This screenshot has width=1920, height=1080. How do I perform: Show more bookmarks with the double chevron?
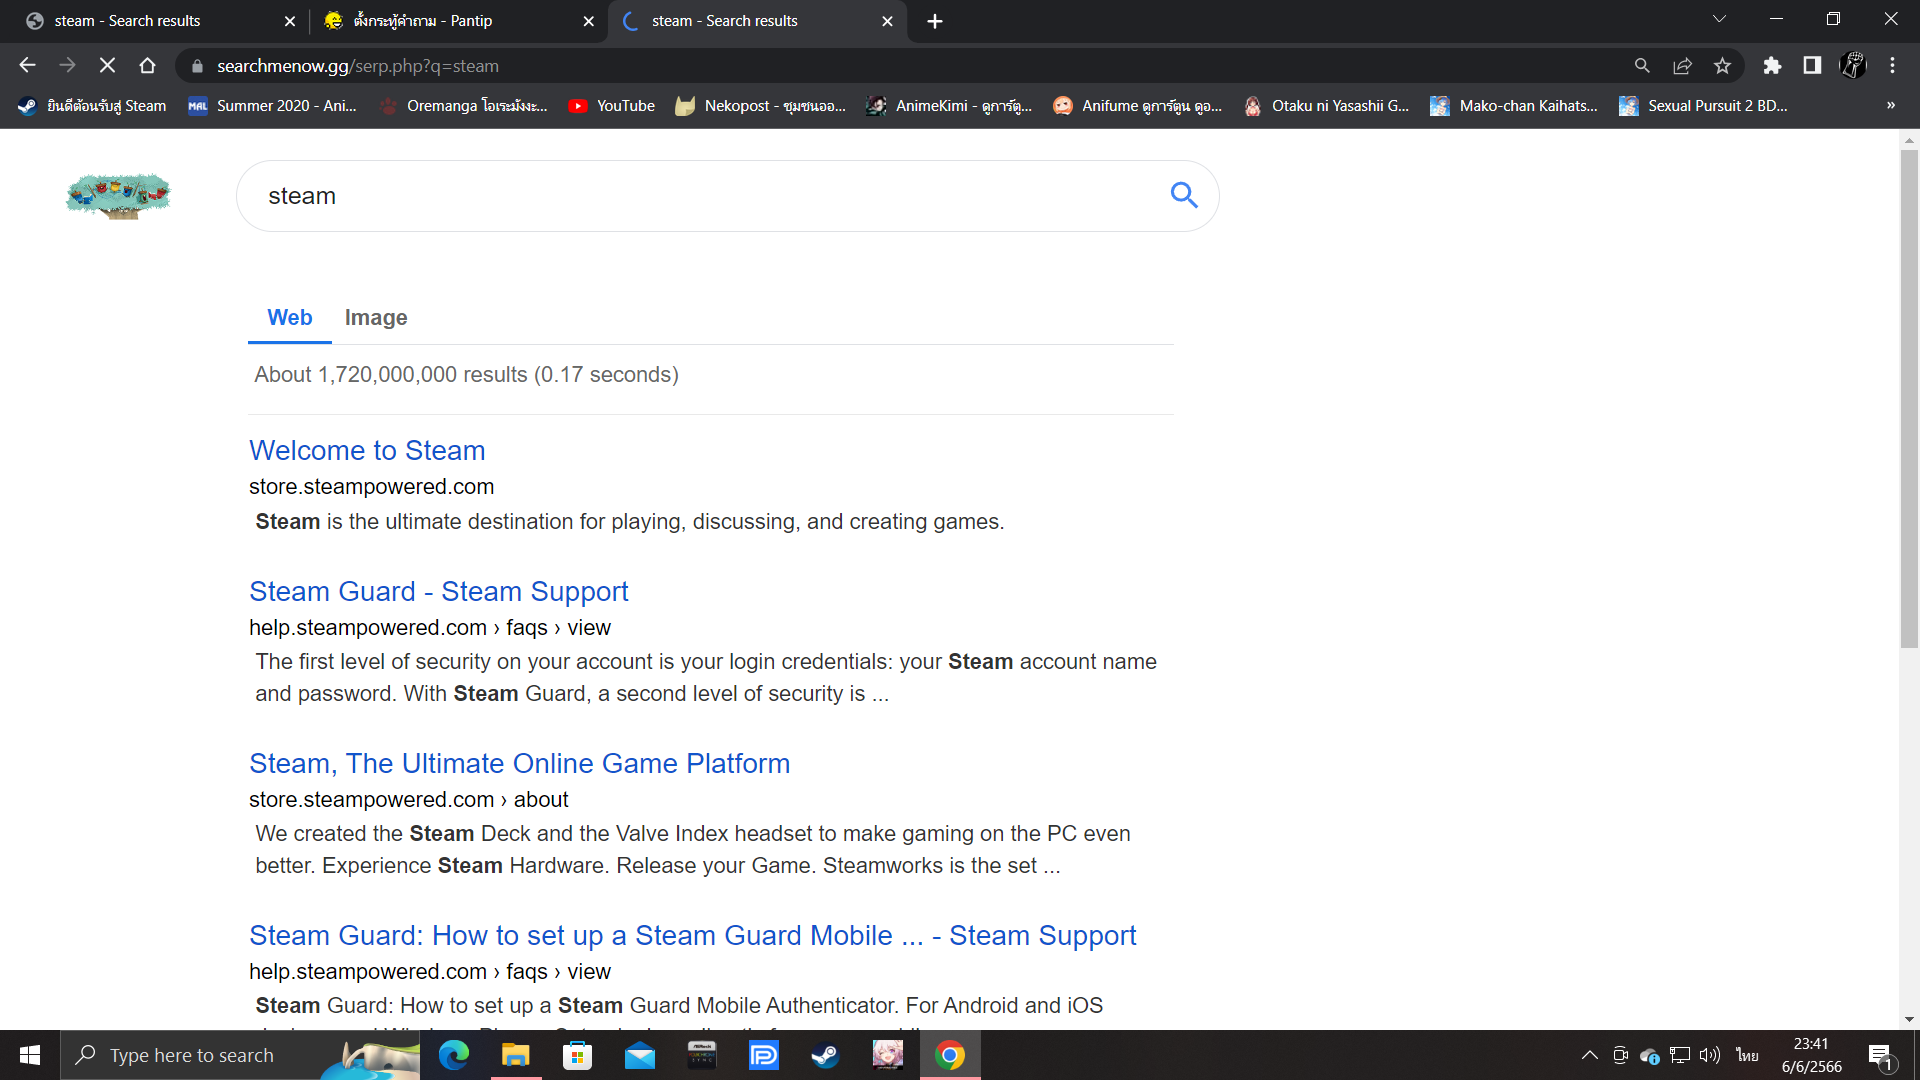coord(1890,105)
